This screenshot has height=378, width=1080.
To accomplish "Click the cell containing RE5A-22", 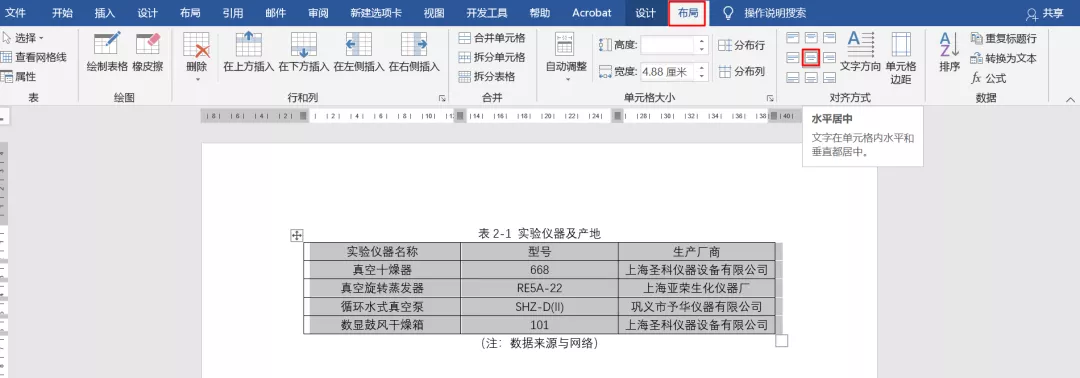I will pyautogui.click(x=539, y=288).
